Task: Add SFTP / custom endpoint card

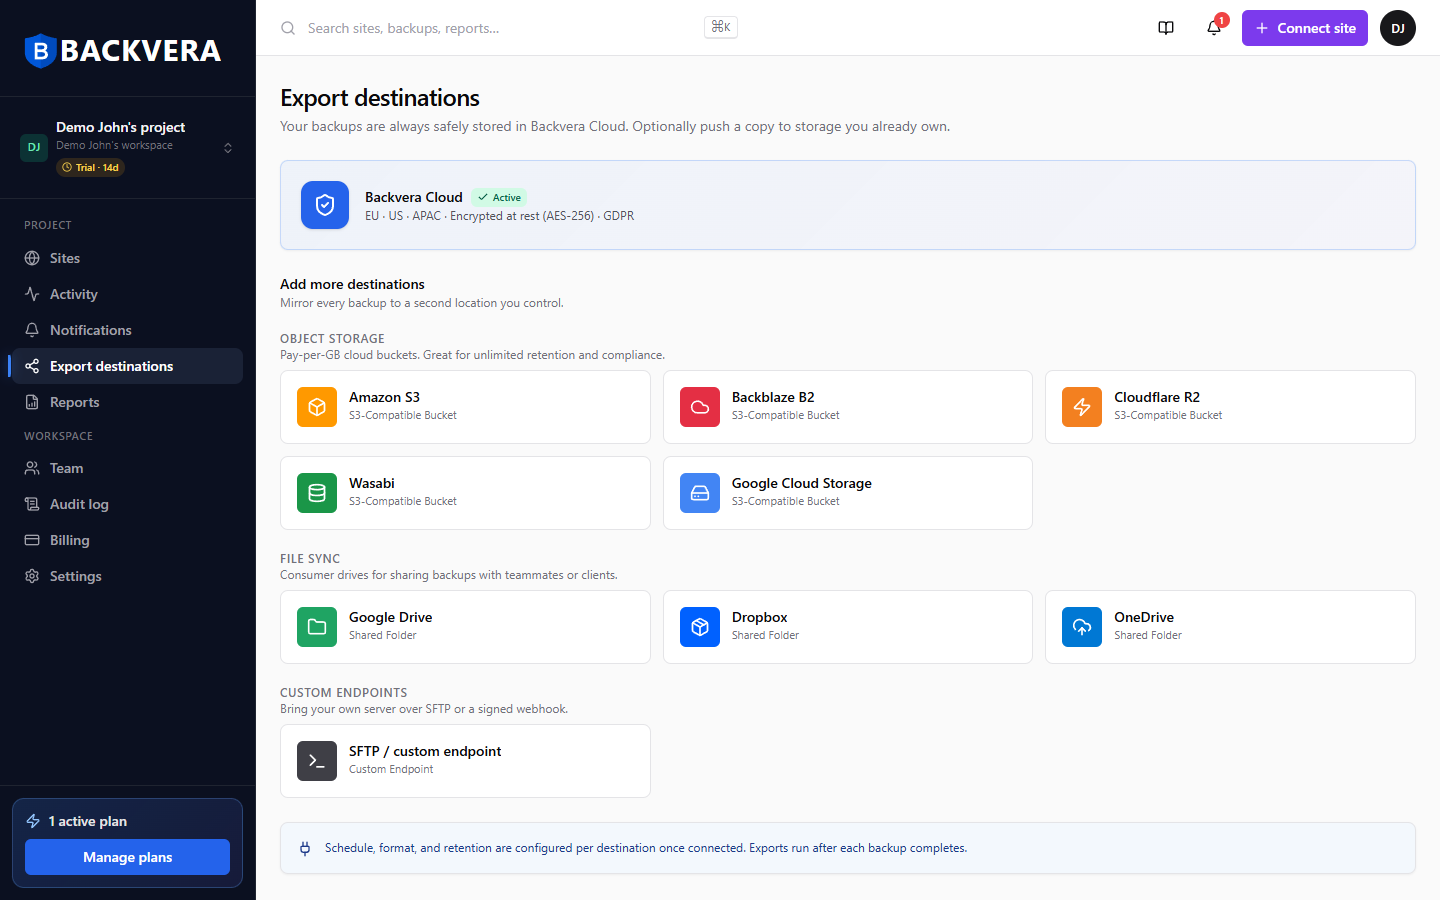Action: tap(465, 761)
